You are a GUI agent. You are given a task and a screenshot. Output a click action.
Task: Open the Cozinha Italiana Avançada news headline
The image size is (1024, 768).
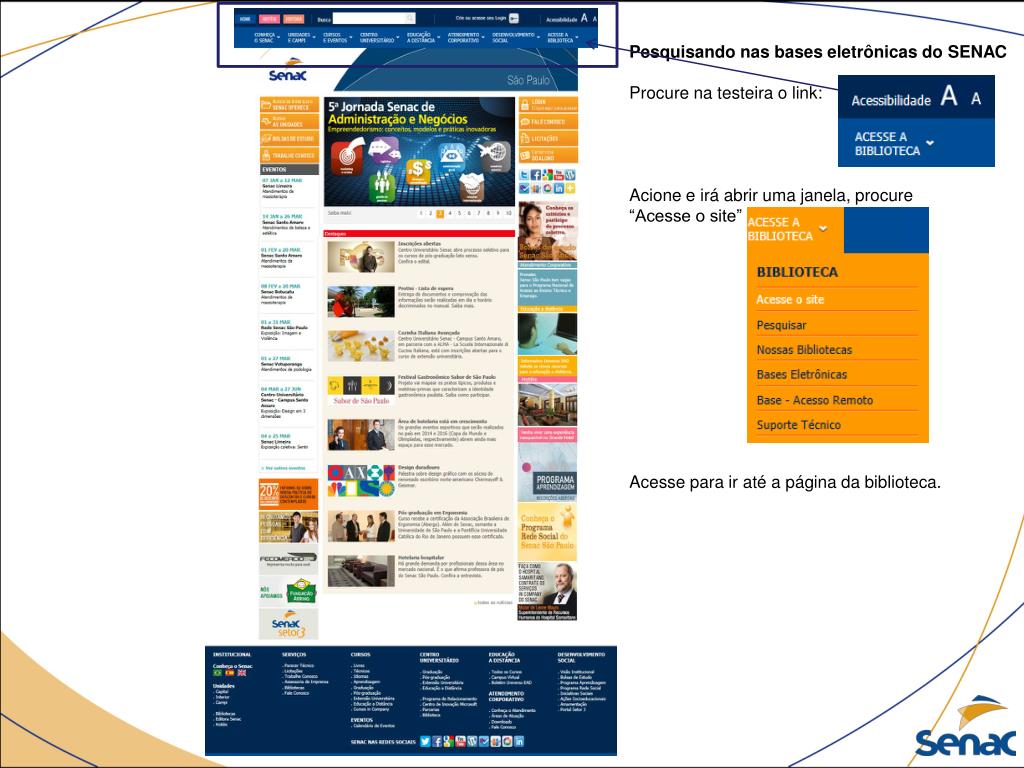[428, 332]
